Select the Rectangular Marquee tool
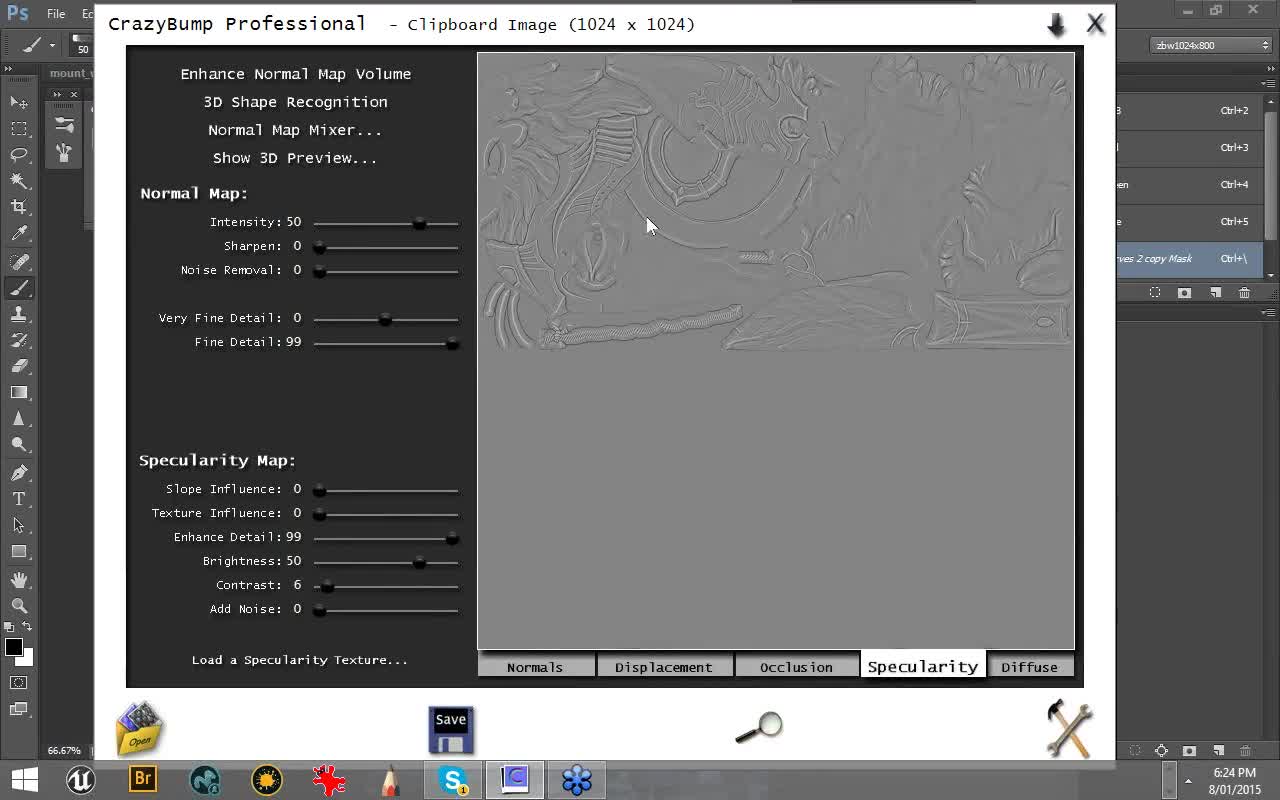 (19, 128)
